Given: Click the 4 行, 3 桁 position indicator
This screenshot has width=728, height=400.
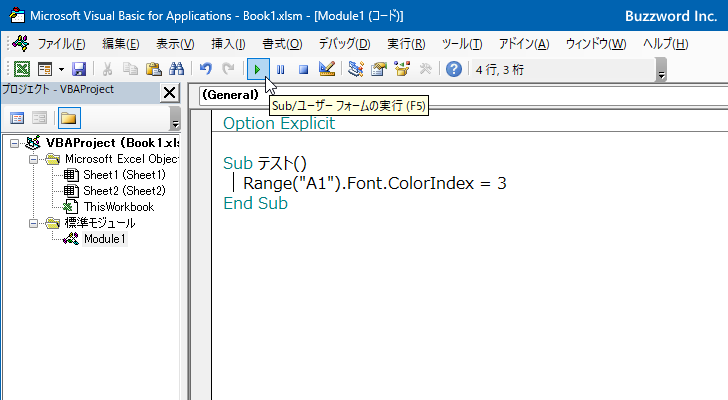Looking at the screenshot, I should pyautogui.click(x=500, y=70).
